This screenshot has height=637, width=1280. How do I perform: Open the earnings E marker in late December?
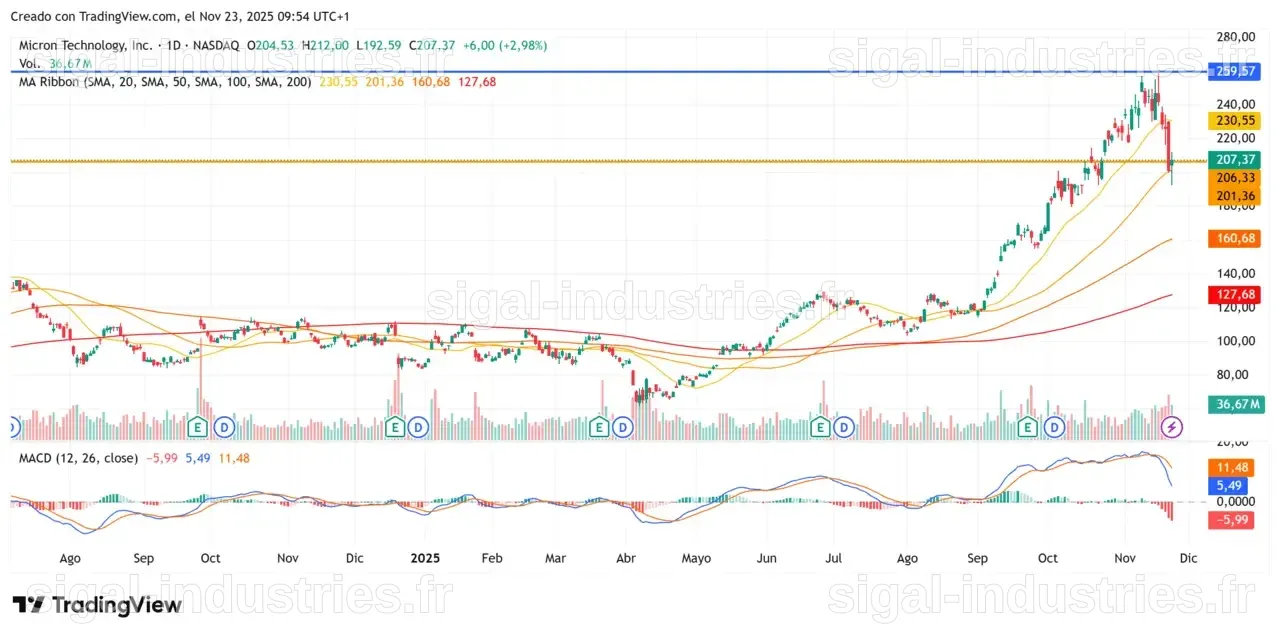coord(394,427)
